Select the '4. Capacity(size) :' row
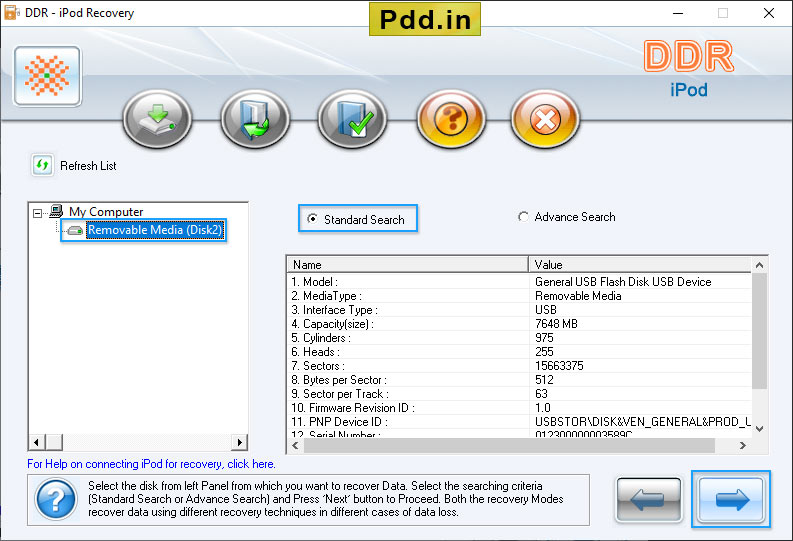This screenshot has width=793, height=541. (519, 324)
